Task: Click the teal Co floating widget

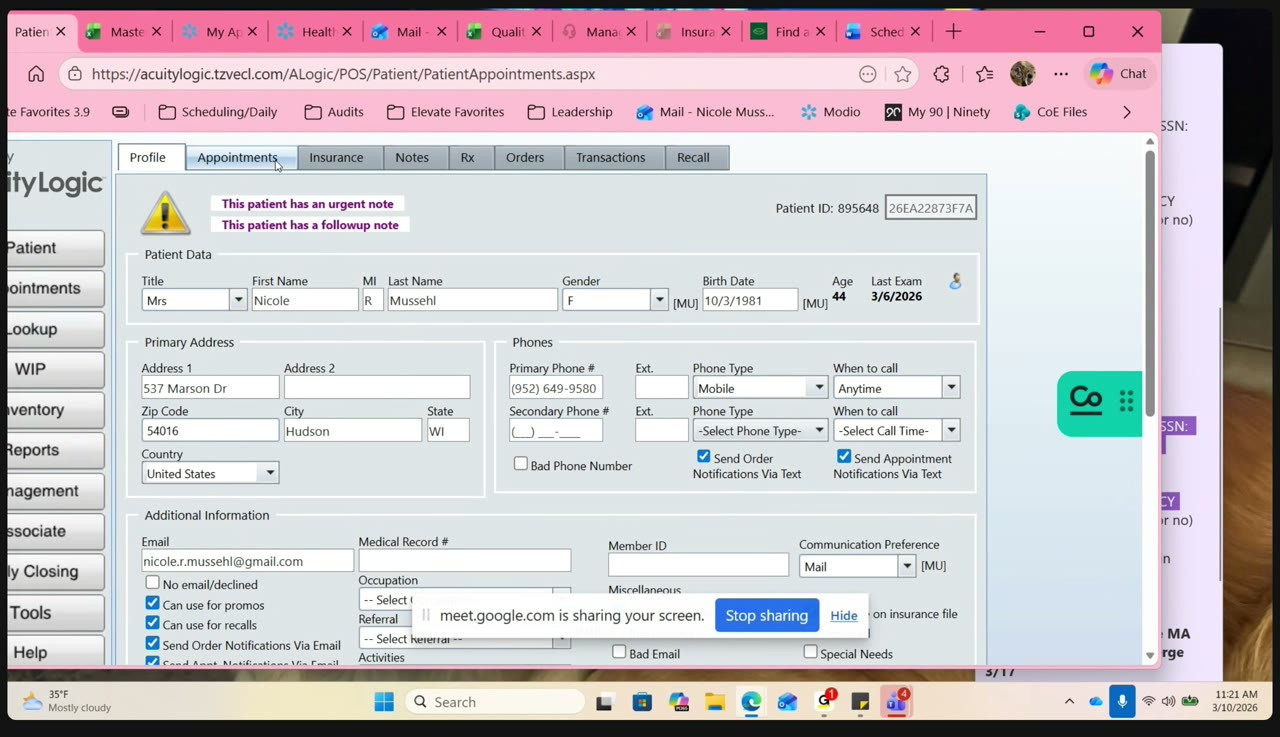Action: pyautogui.click(x=1099, y=404)
